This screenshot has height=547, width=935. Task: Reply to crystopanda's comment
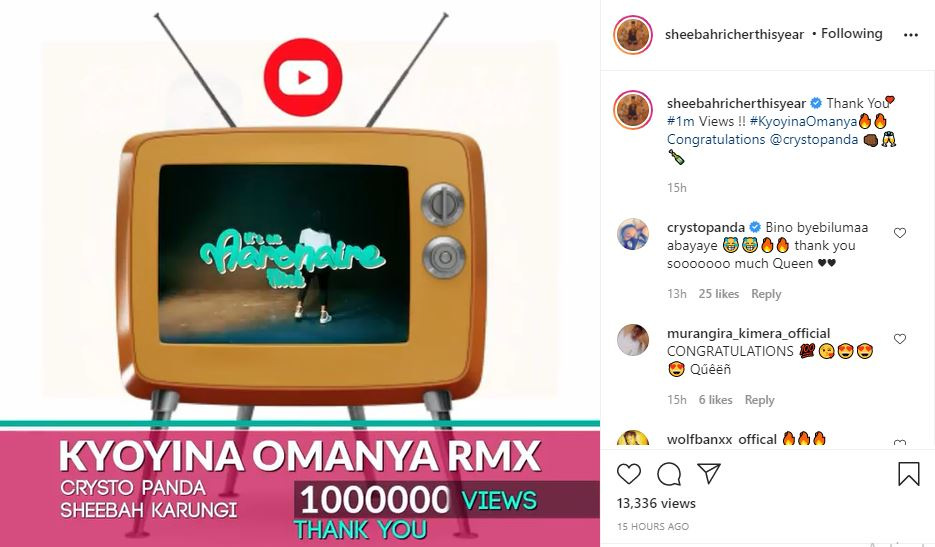[x=766, y=294]
